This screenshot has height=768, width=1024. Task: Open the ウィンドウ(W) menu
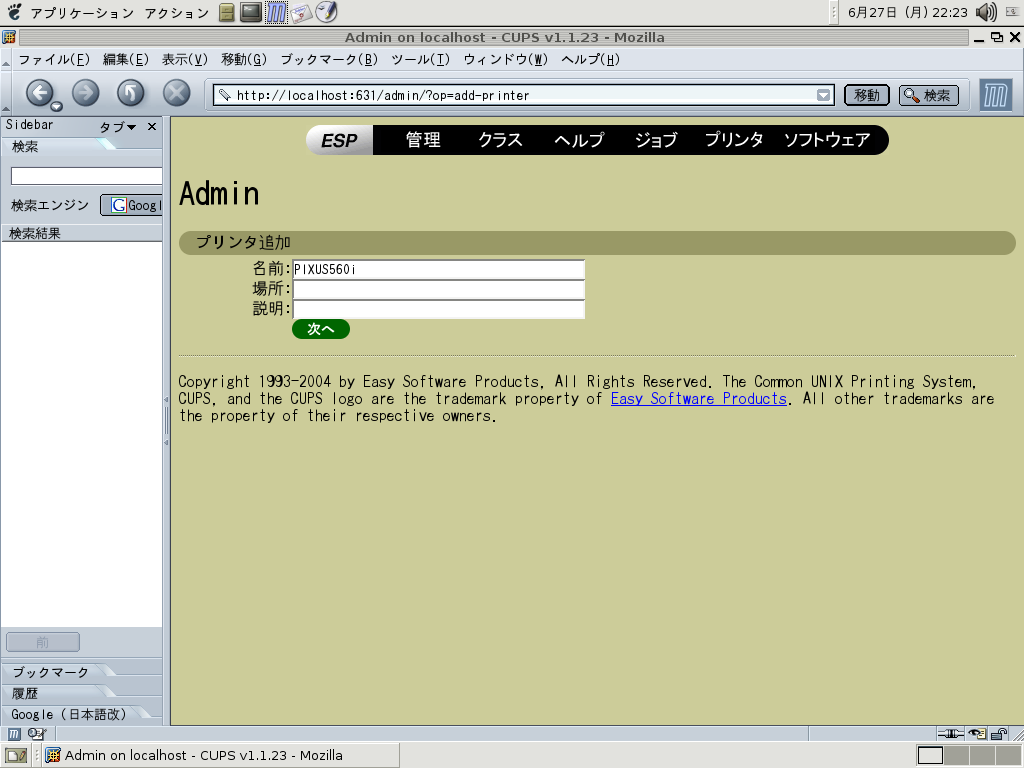tap(505, 60)
